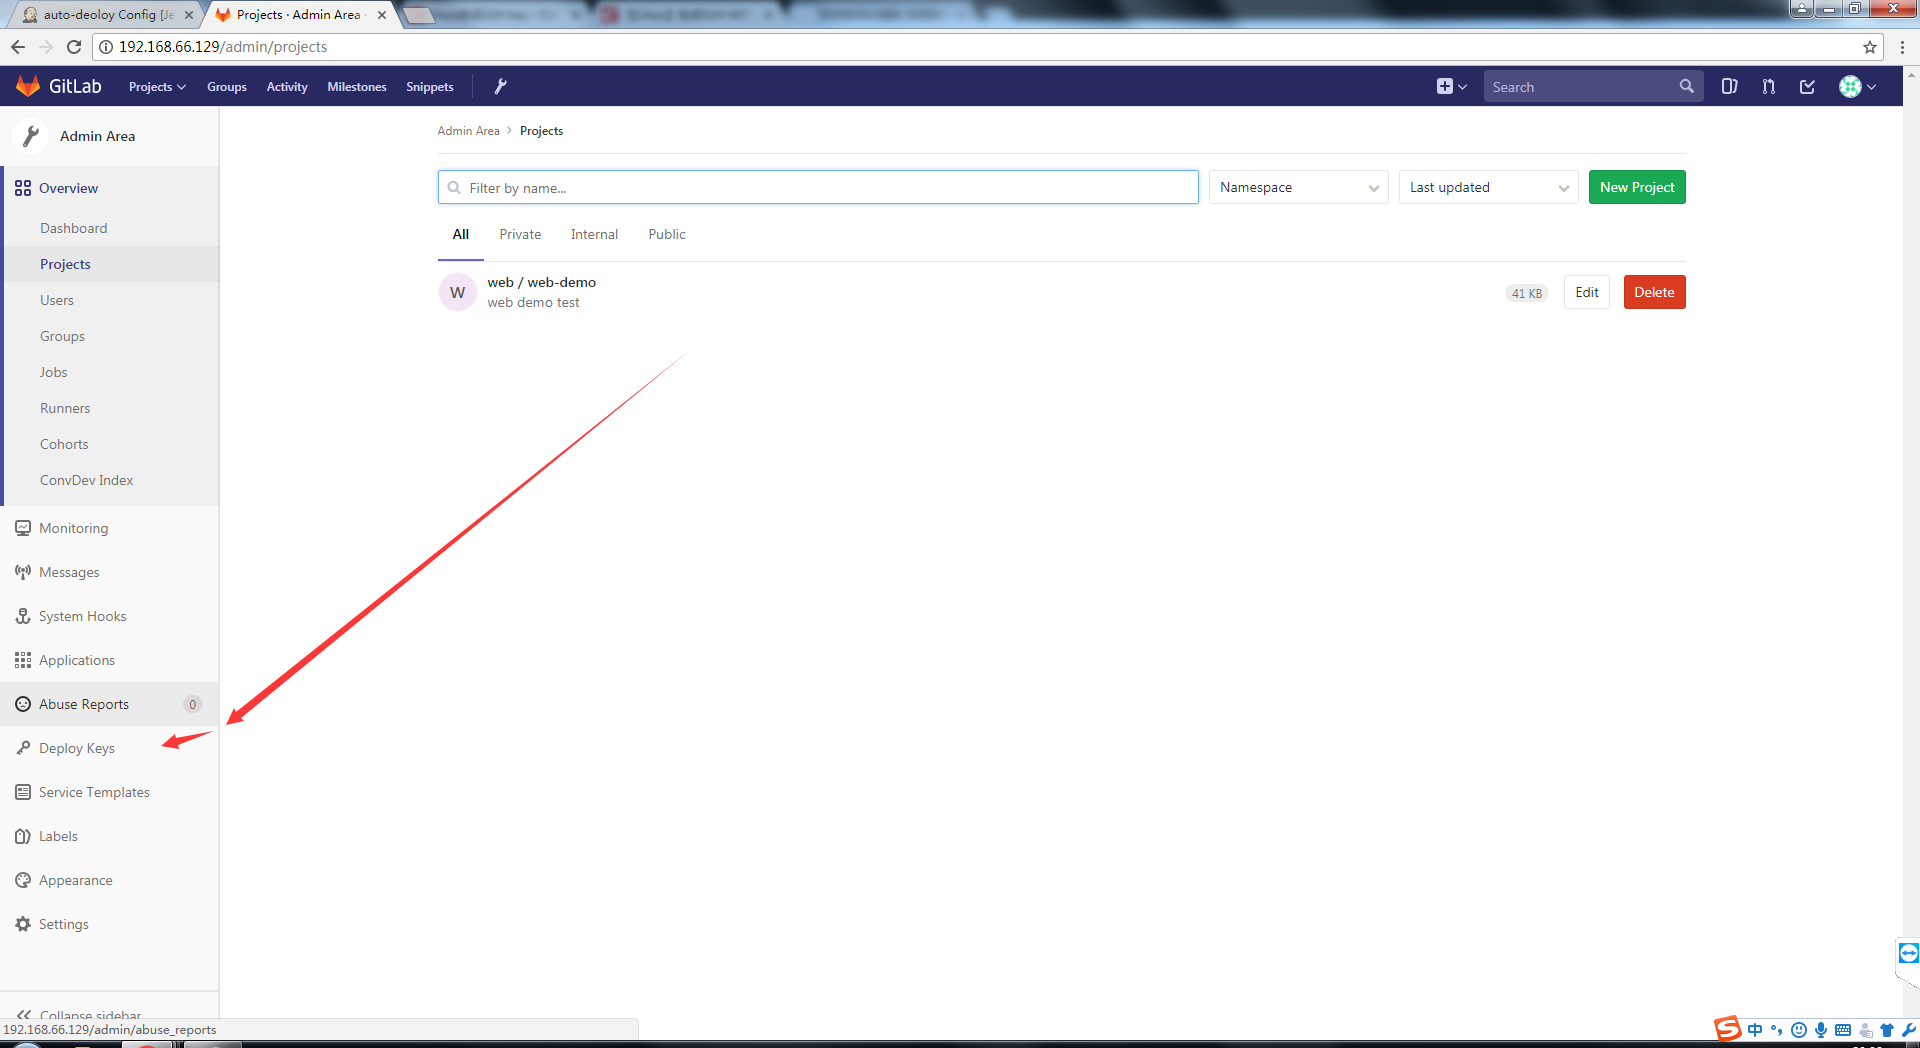Open the issues icon in top bar

[x=1729, y=87]
